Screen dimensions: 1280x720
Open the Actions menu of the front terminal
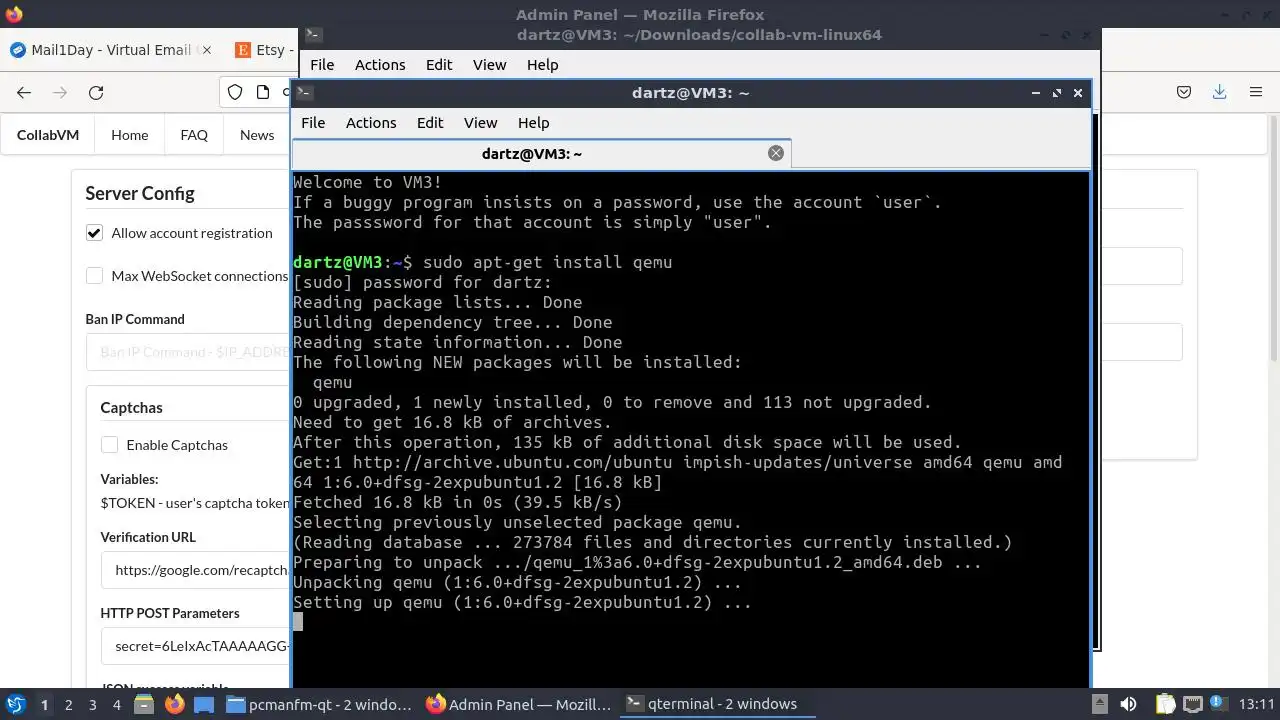(x=371, y=122)
